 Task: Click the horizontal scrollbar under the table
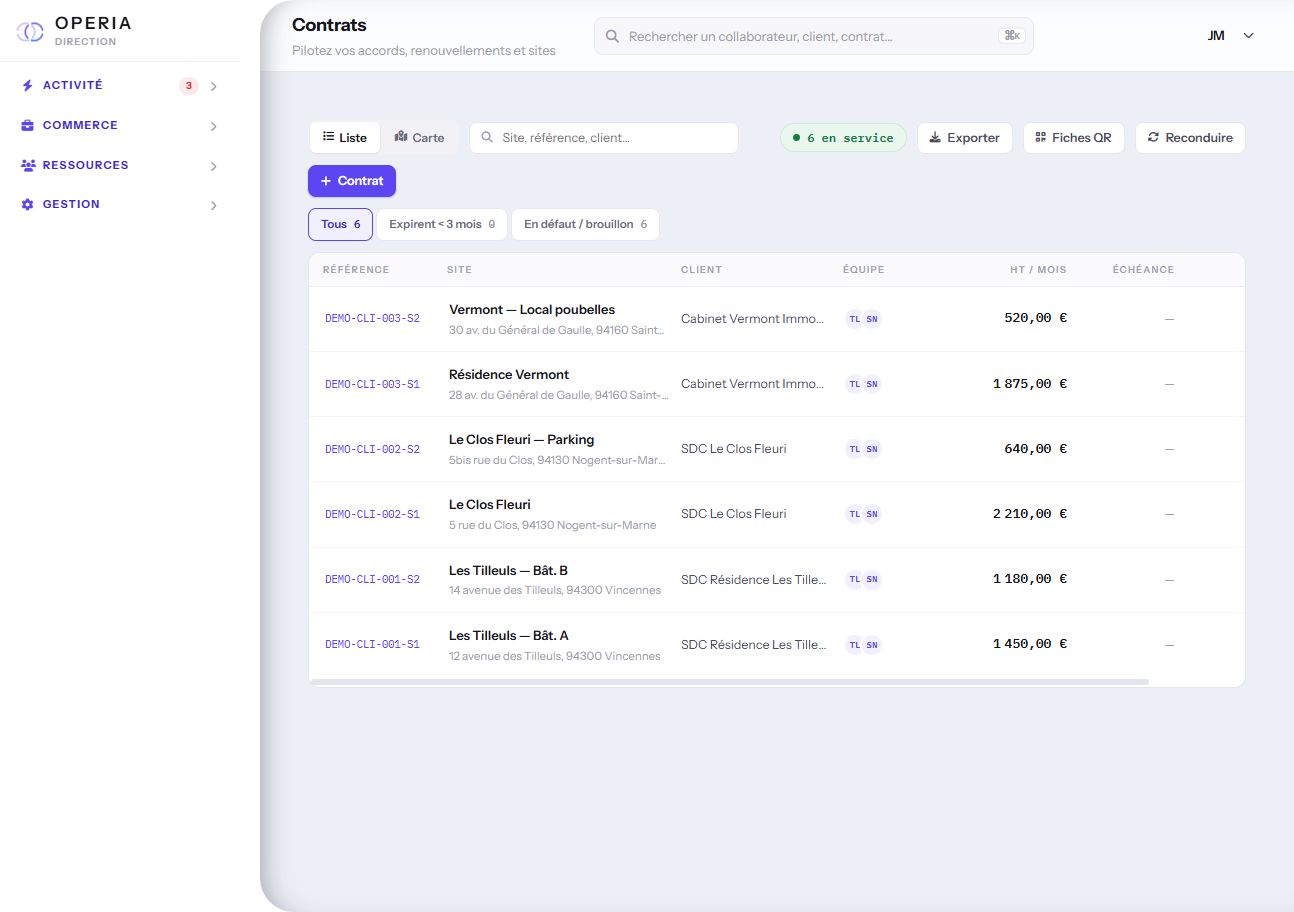point(730,682)
